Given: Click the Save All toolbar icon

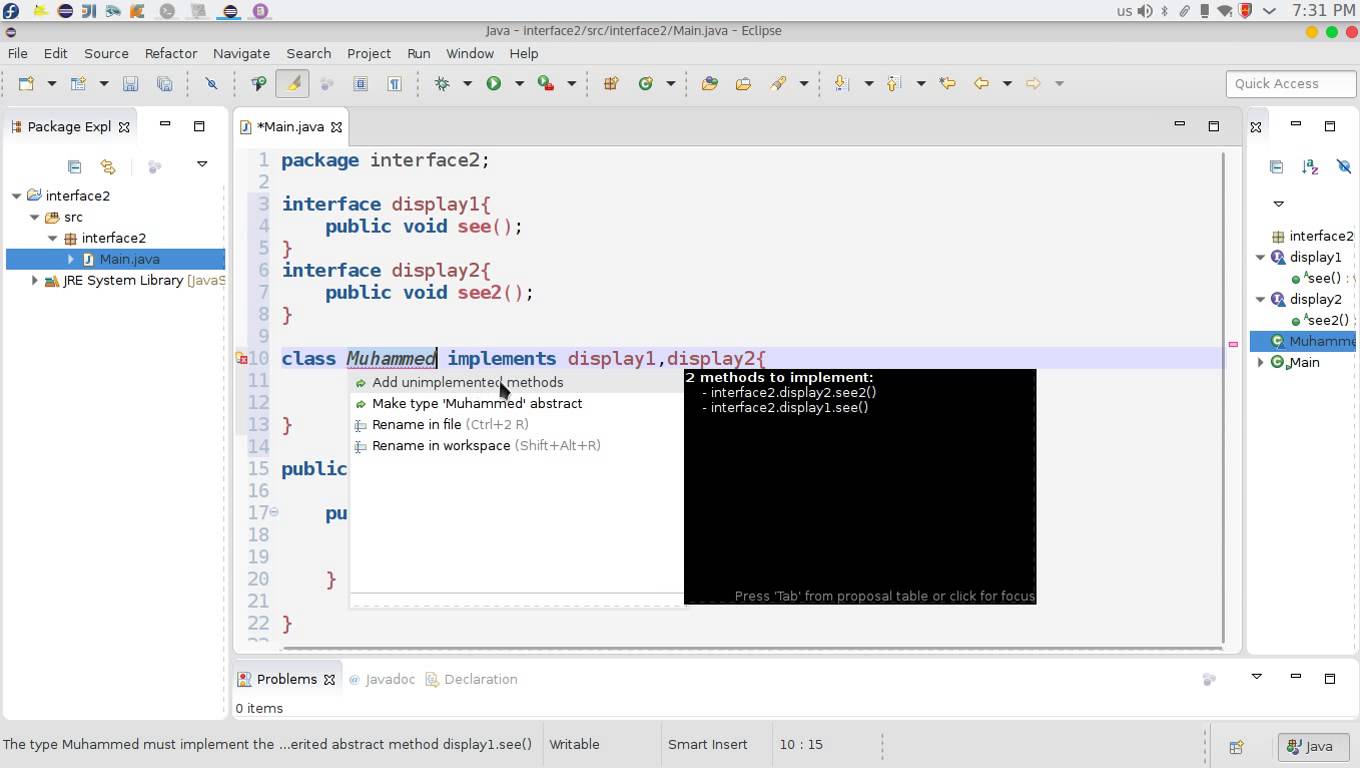Looking at the screenshot, I should [164, 83].
